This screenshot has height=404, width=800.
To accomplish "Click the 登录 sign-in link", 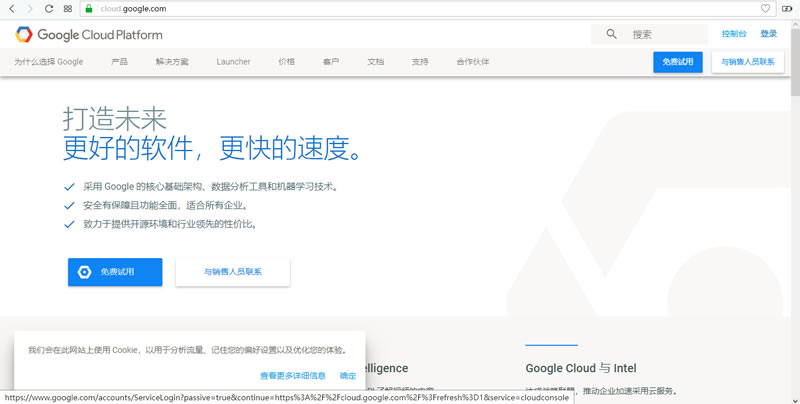I will 768,34.
